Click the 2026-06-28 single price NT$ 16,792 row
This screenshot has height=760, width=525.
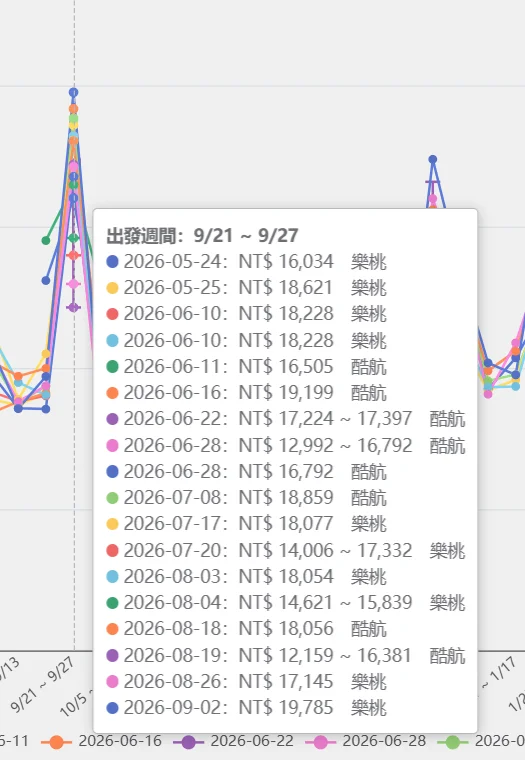point(246,472)
